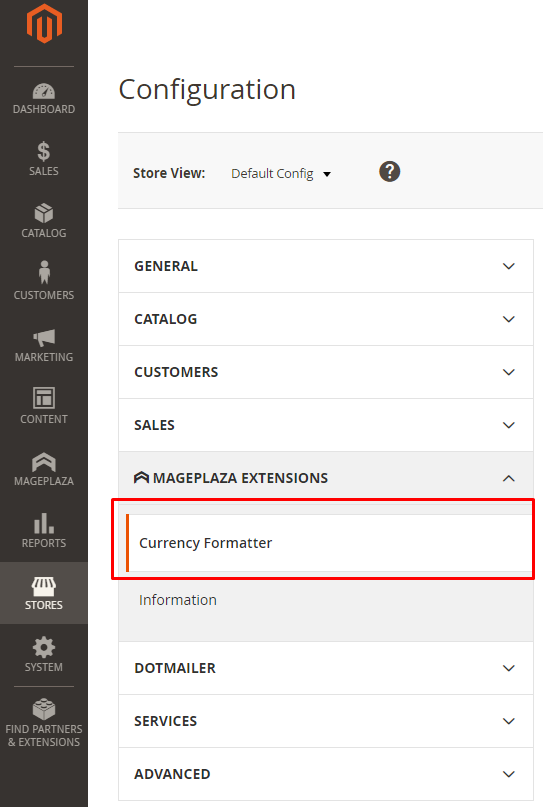Open the Default Config store view dropdown
This screenshot has height=807, width=543.
[x=281, y=173]
